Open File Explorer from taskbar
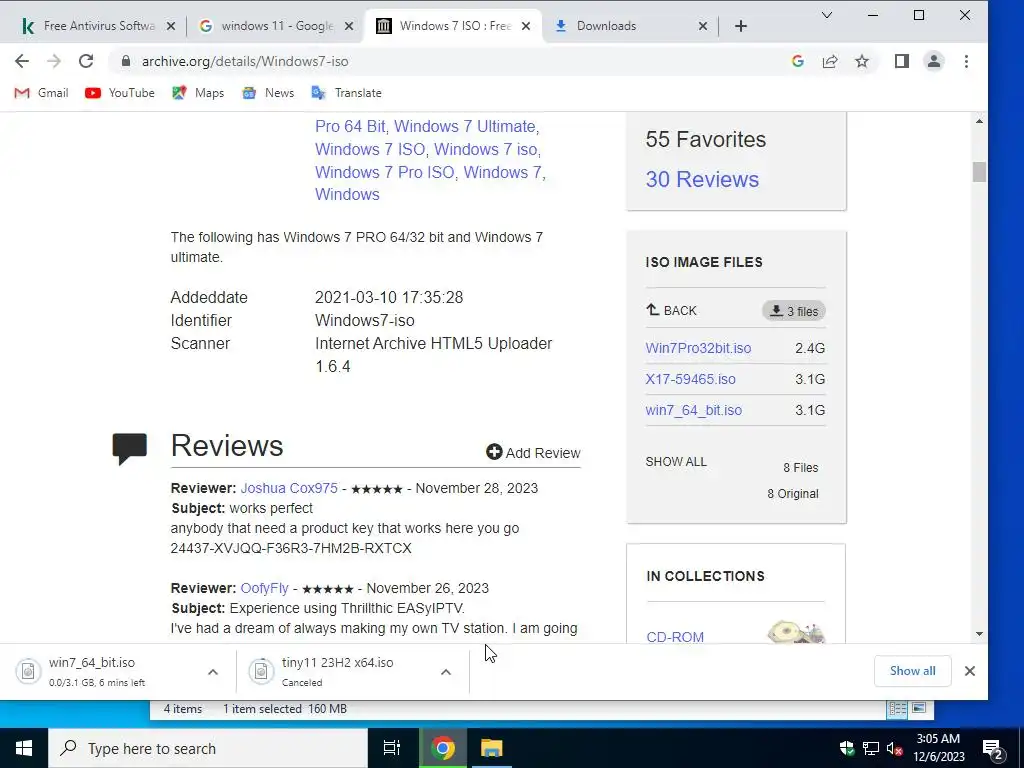The height and width of the screenshot is (768, 1024). [491, 748]
